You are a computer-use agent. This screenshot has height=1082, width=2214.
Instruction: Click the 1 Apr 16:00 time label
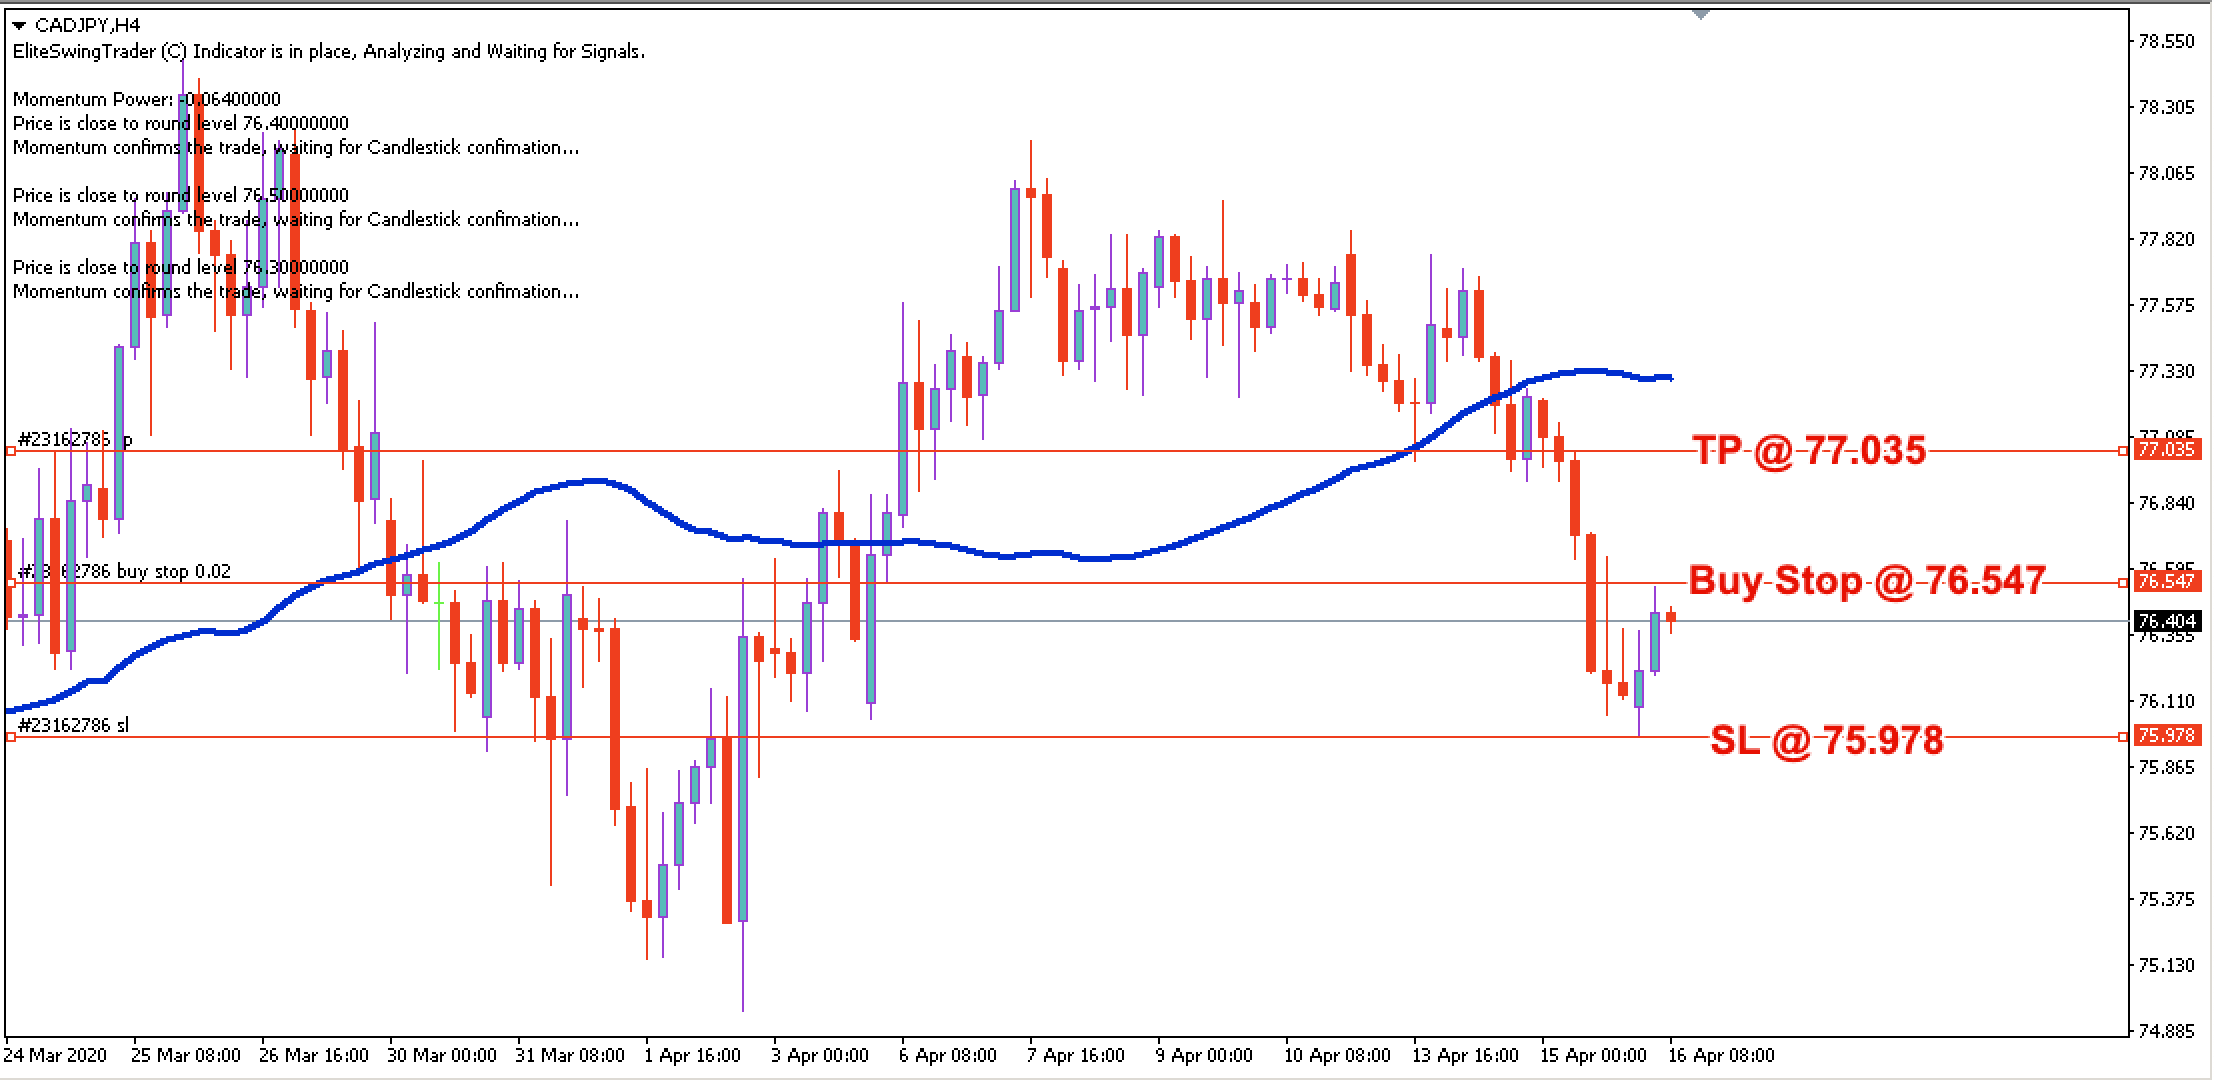694,1055
